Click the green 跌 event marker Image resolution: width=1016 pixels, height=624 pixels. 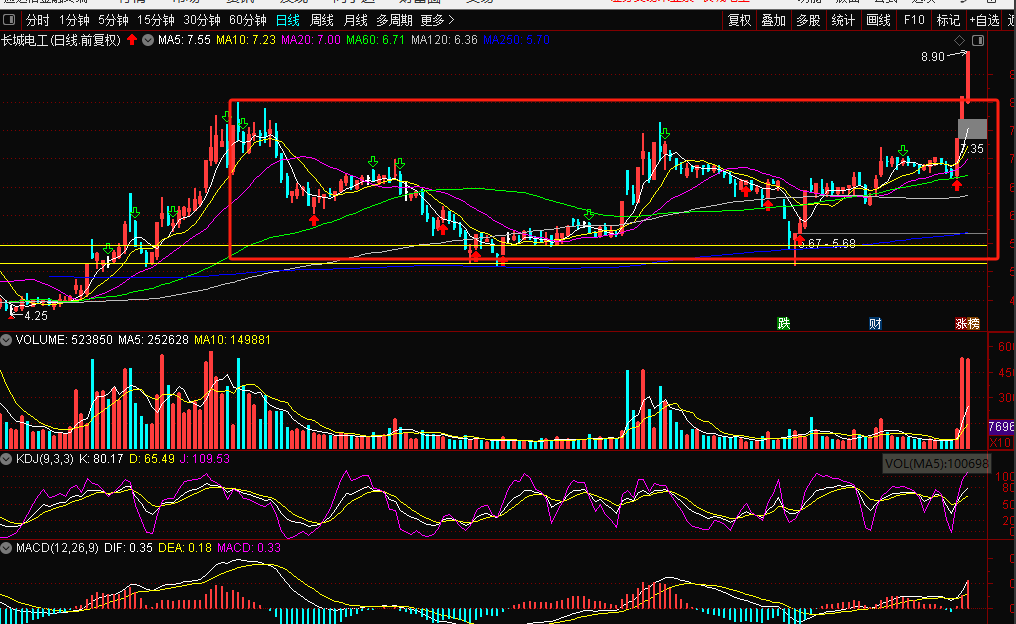[783, 323]
